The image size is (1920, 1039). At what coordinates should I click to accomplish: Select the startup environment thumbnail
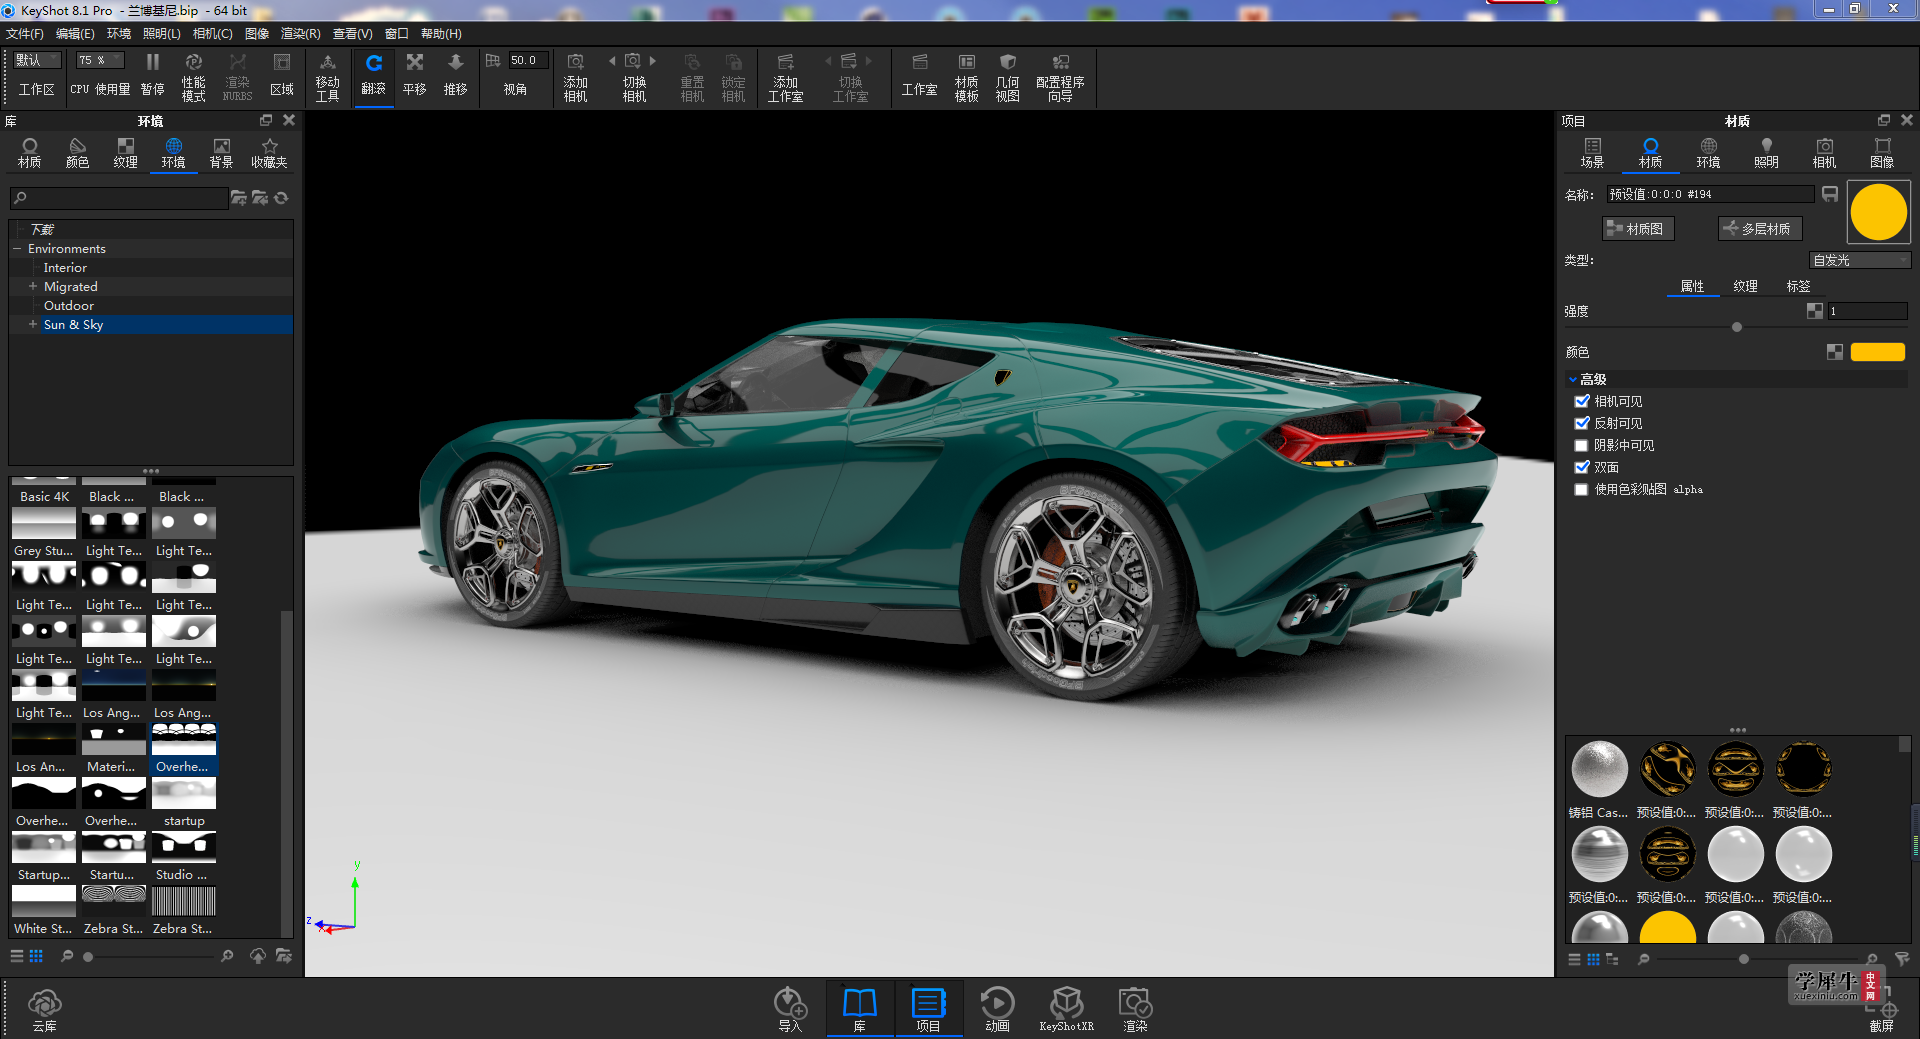tap(184, 801)
